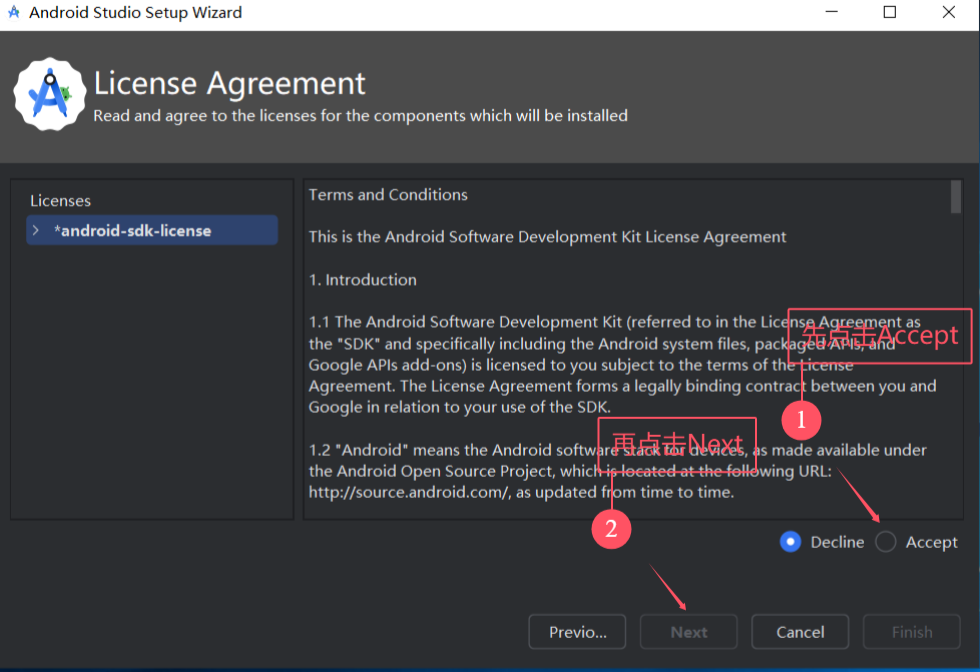Click the License Agreement header title

[230, 83]
